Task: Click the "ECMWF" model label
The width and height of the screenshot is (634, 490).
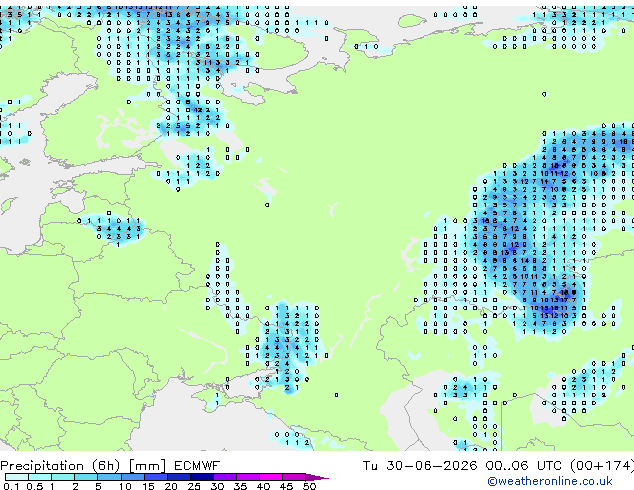Action: point(197,466)
